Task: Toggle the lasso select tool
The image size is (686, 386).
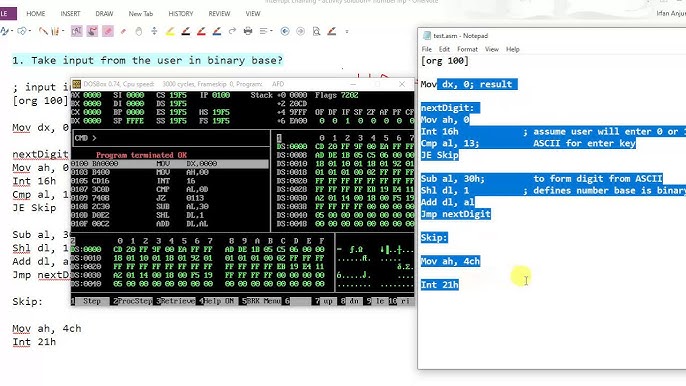Action: point(92,31)
